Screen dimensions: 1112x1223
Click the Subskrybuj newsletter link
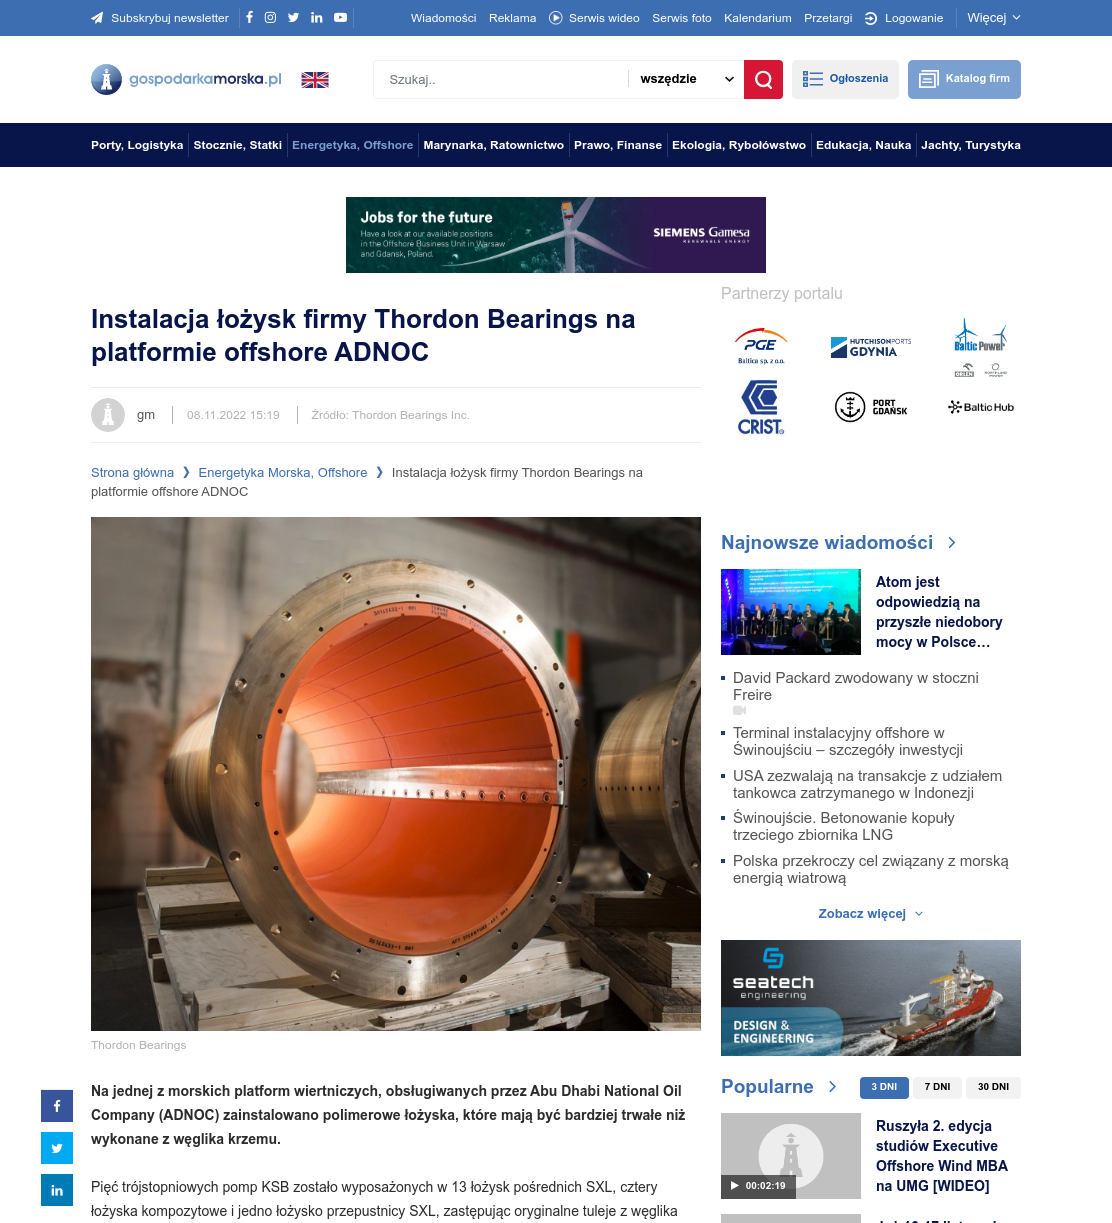pos(160,18)
